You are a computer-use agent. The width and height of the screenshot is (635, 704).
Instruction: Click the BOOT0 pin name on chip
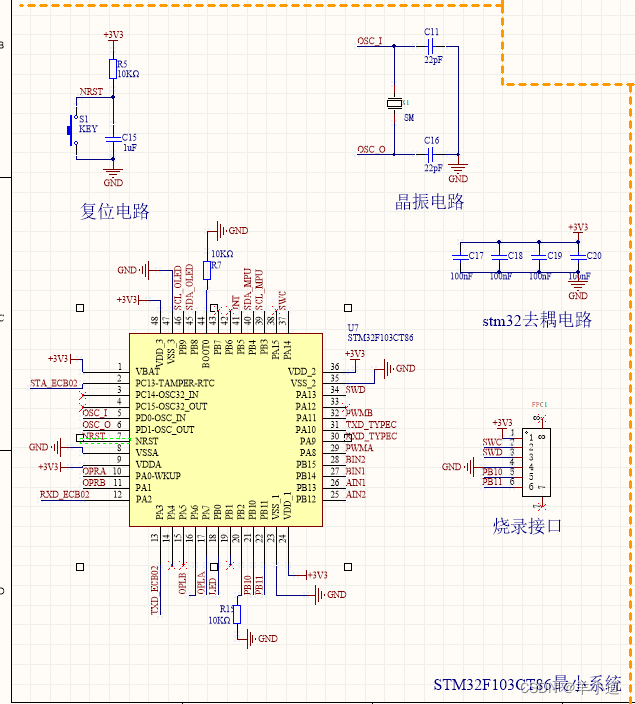click(x=206, y=354)
